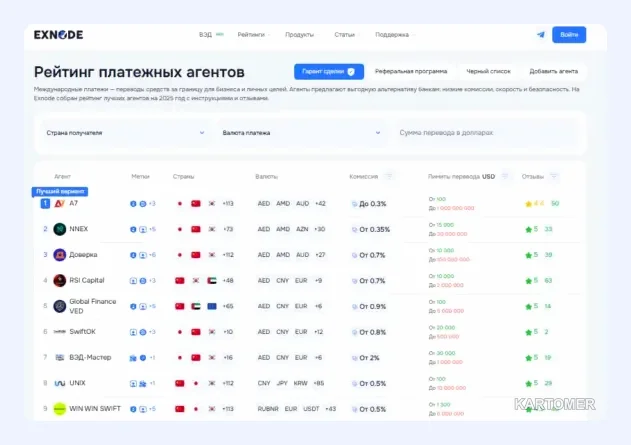Viewport: 631px width, 445px height.
Task: Open the Доверка agent logo
Action: point(60,255)
